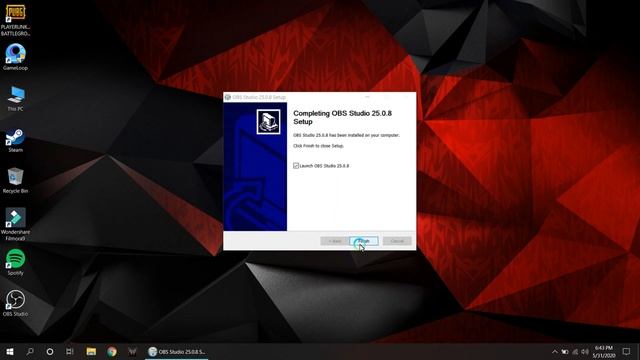Focus OBS Studio 25.0.8 Setup taskbar button
640x360 pixels.
(177, 351)
